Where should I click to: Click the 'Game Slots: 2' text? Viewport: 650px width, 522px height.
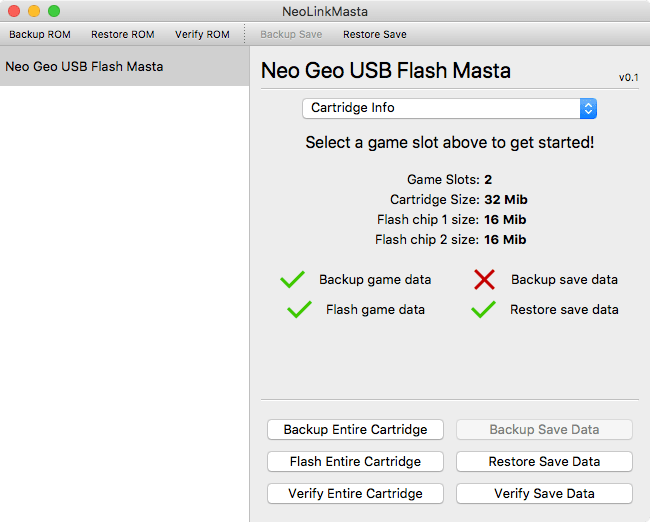pyautogui.click(x=449, y=180)
